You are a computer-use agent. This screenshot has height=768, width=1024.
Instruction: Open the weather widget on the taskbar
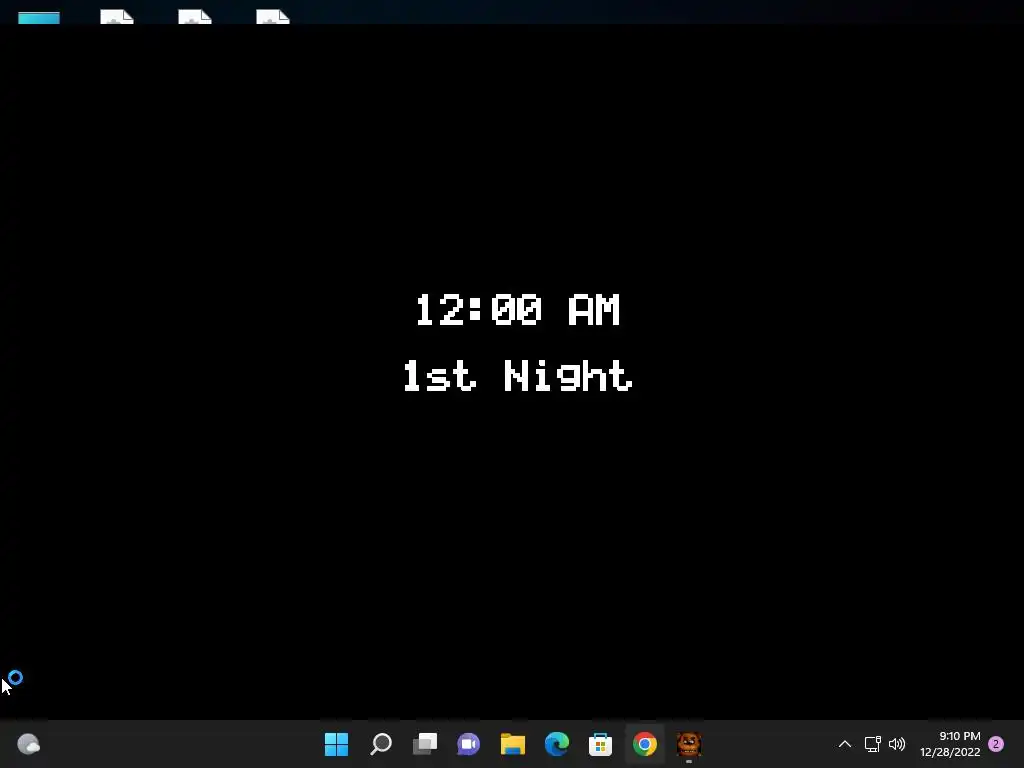point(28,744)
